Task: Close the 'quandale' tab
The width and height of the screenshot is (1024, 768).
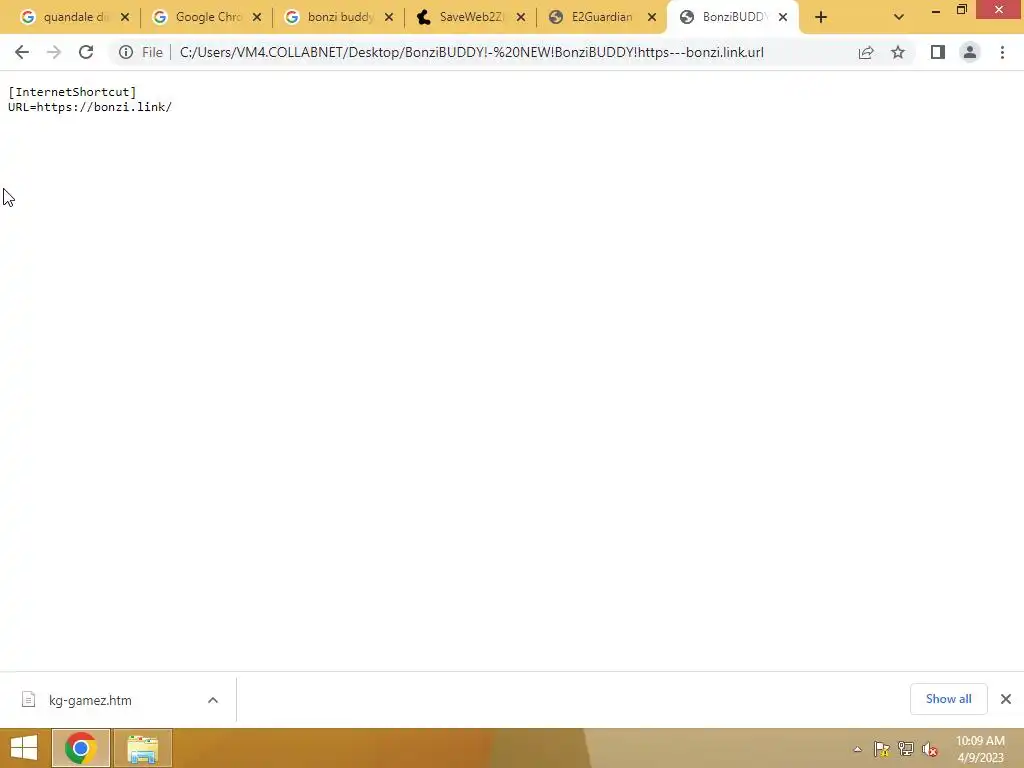Action: click(x=125, y=18)
